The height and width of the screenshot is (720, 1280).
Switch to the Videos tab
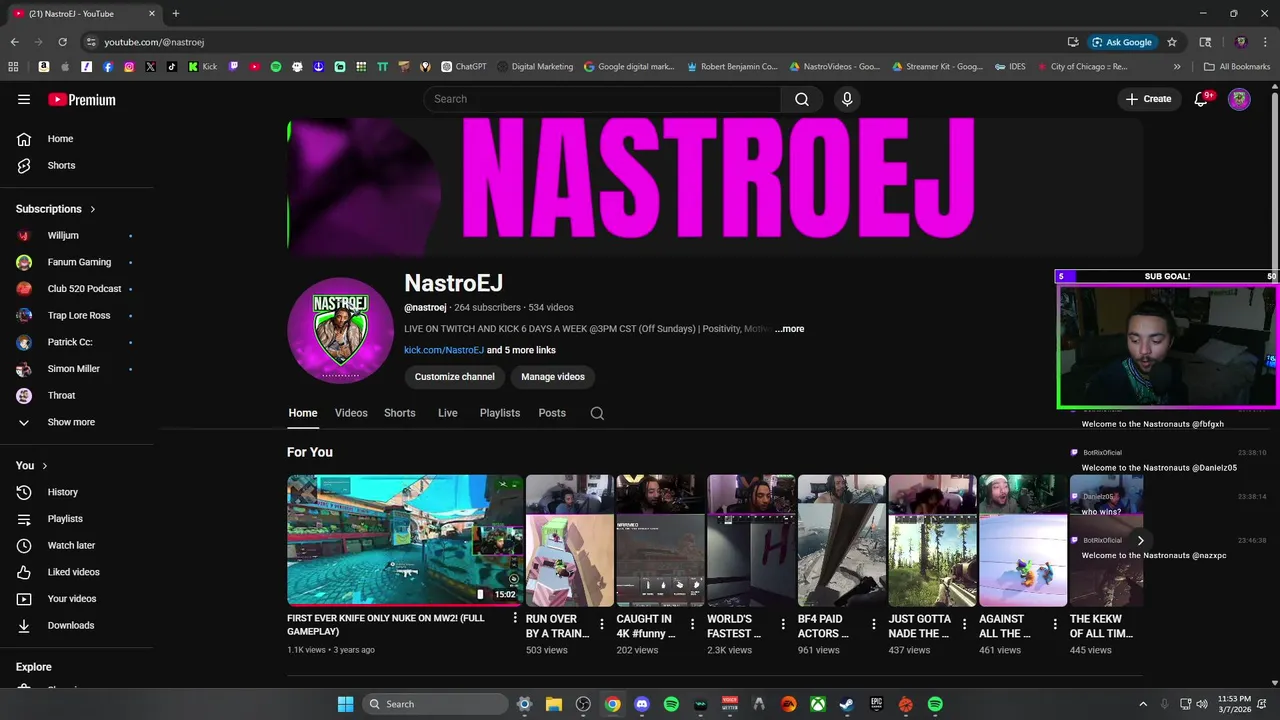[x=351, y=413]
